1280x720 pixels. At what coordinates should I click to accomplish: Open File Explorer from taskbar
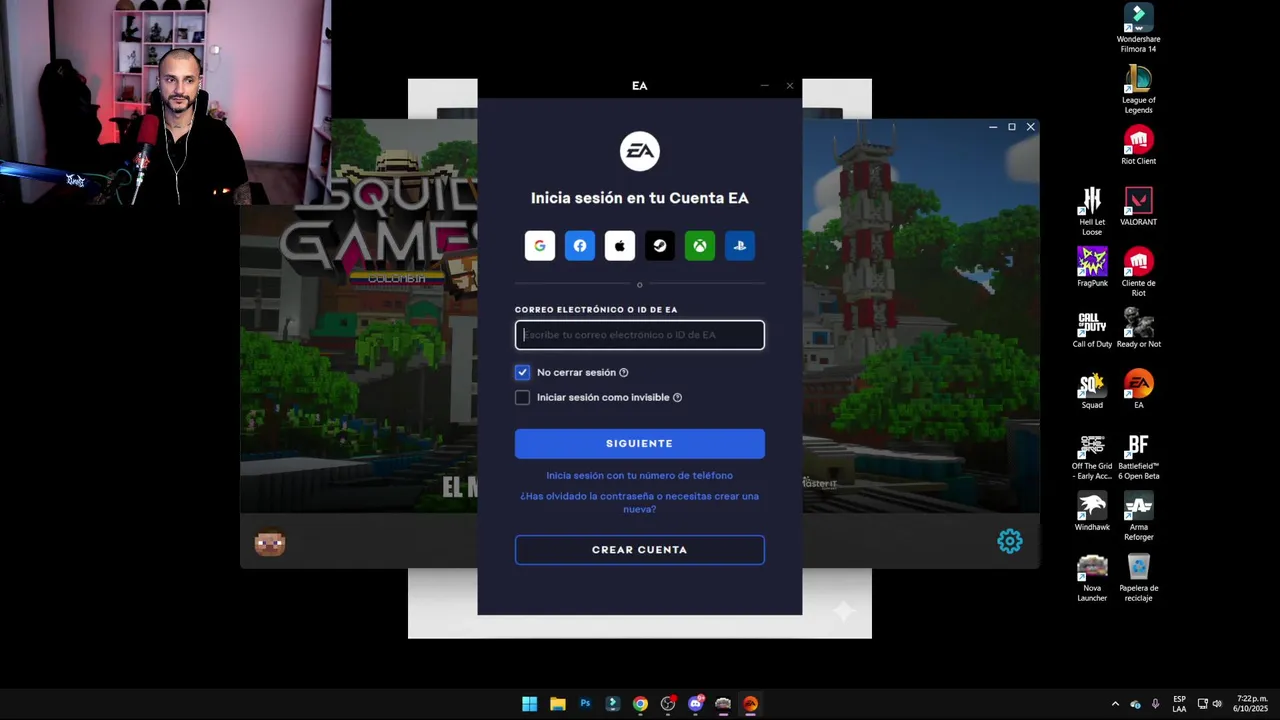(x=557, y=704)
